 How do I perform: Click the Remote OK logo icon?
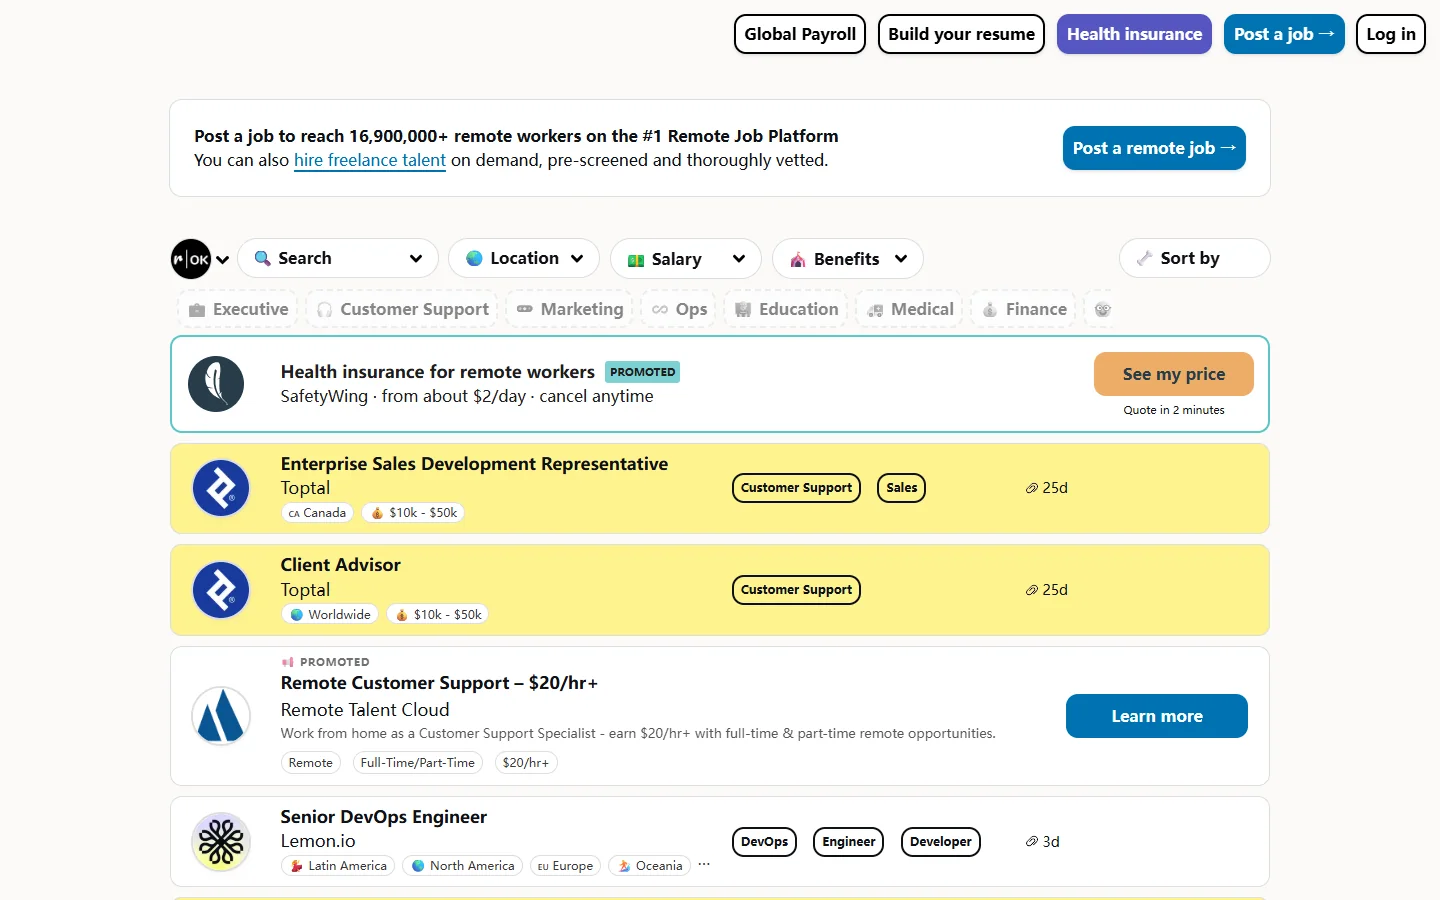coord(191,259)
